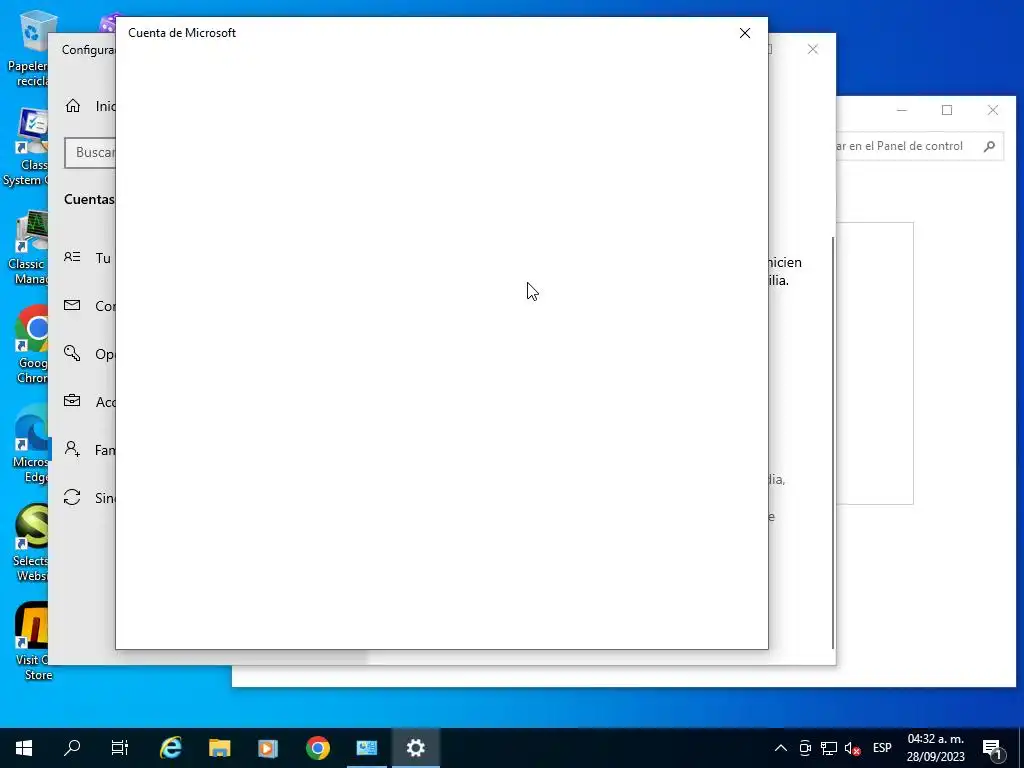The image size is (1024, 768).
Task: Show hidden system tray icons
Action: click(780, 748)
